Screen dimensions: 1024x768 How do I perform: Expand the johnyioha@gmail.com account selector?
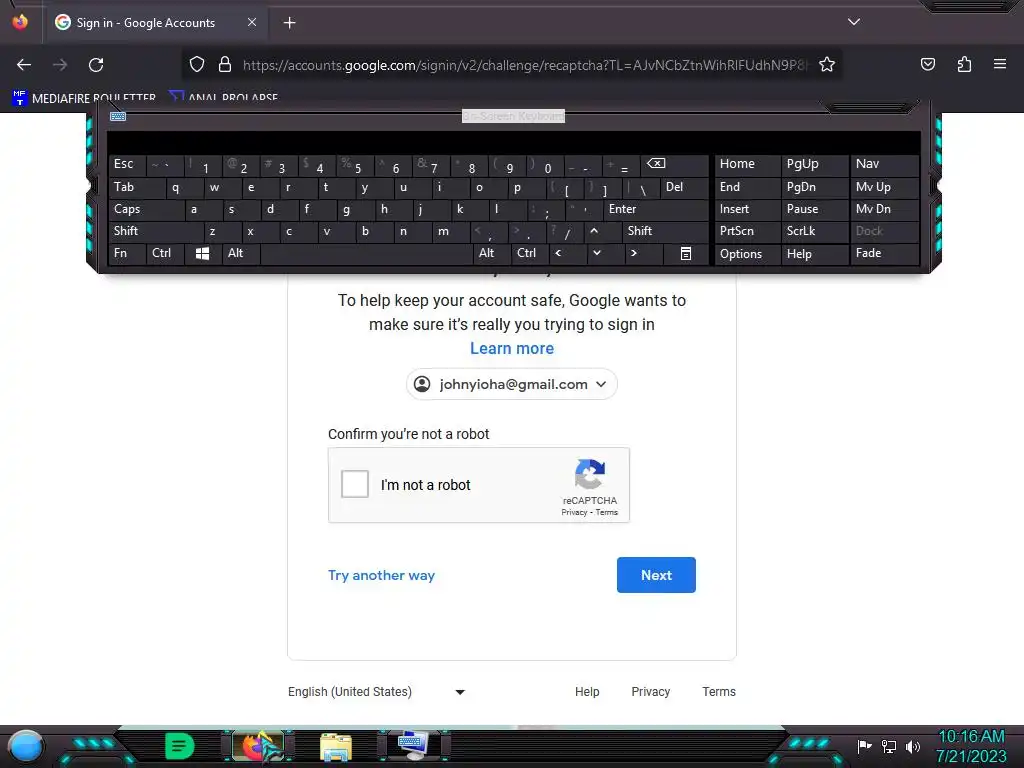click(x=512, y=384)
